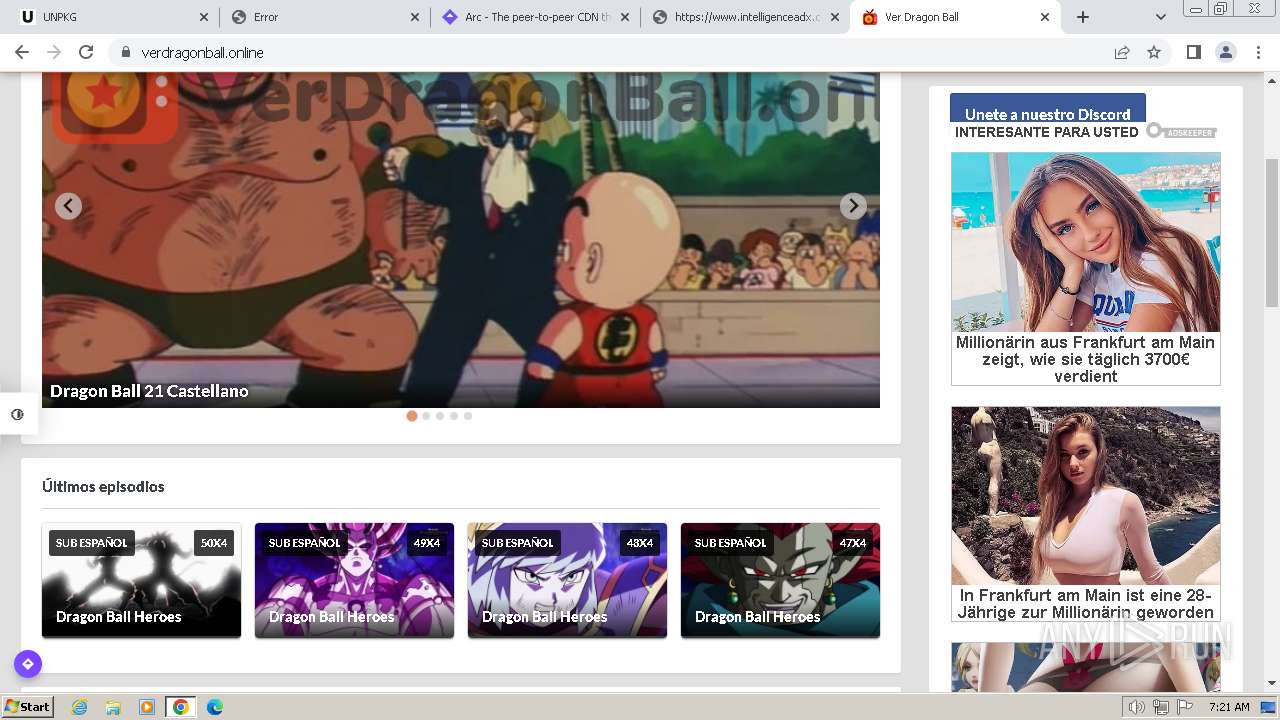Open Dragon Ball Heroes episode 50X4
This screenshot has width=1280, height=720.
pos(141,580)
